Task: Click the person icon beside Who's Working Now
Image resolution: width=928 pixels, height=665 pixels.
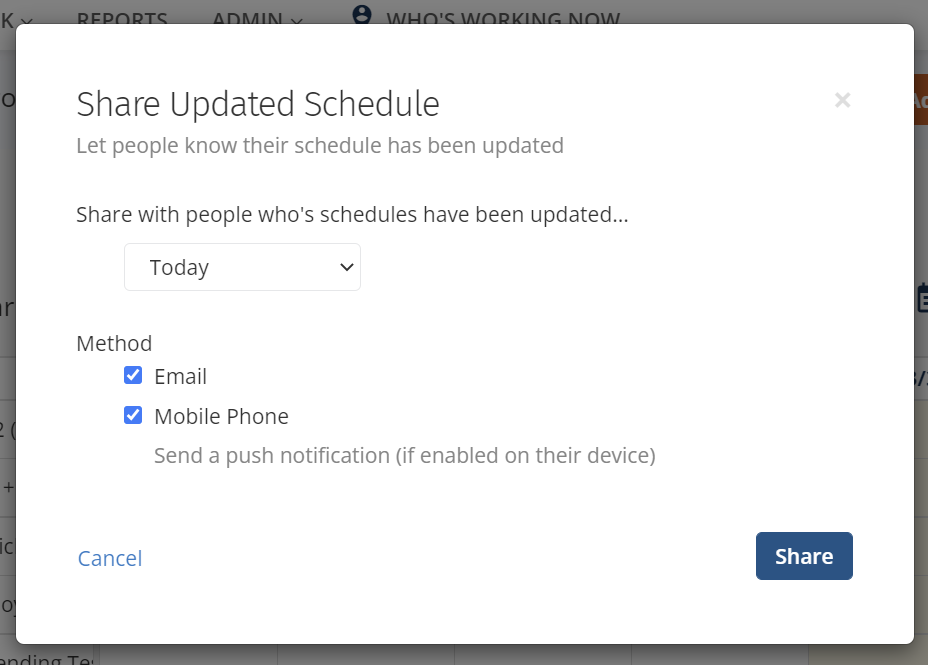Action: tap(362, 14)
